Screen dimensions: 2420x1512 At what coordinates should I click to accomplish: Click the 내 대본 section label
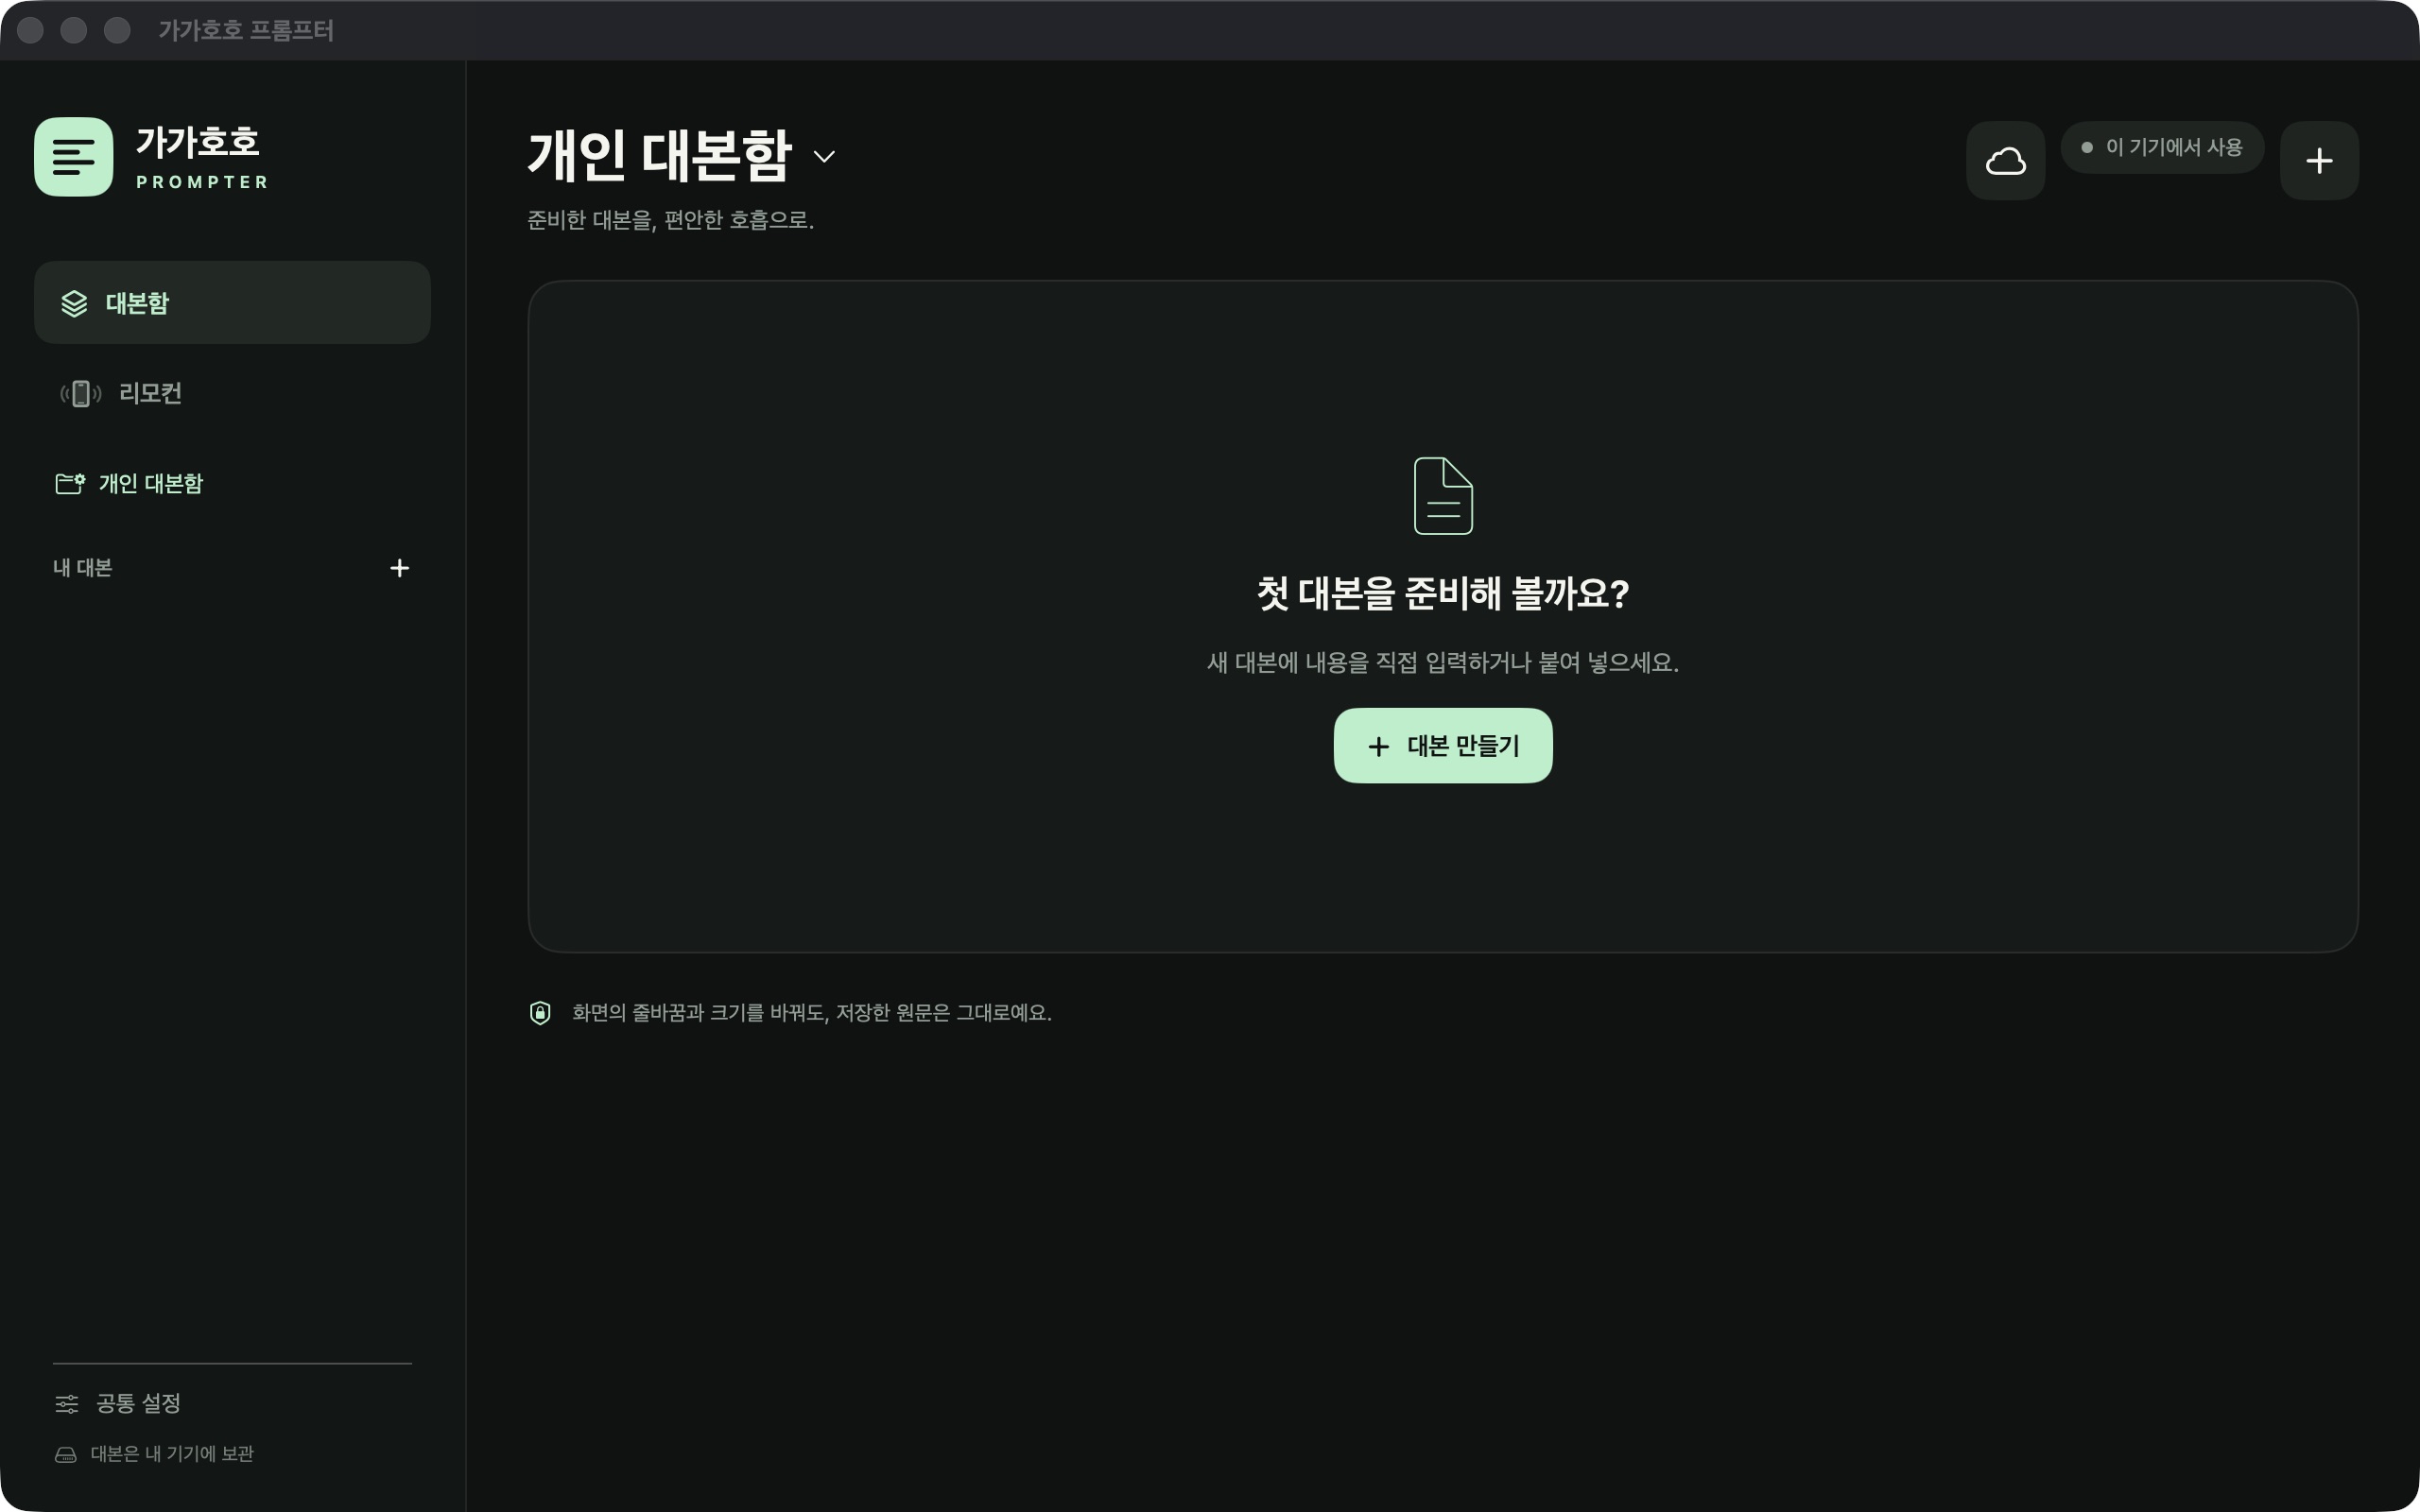point(82,568)
